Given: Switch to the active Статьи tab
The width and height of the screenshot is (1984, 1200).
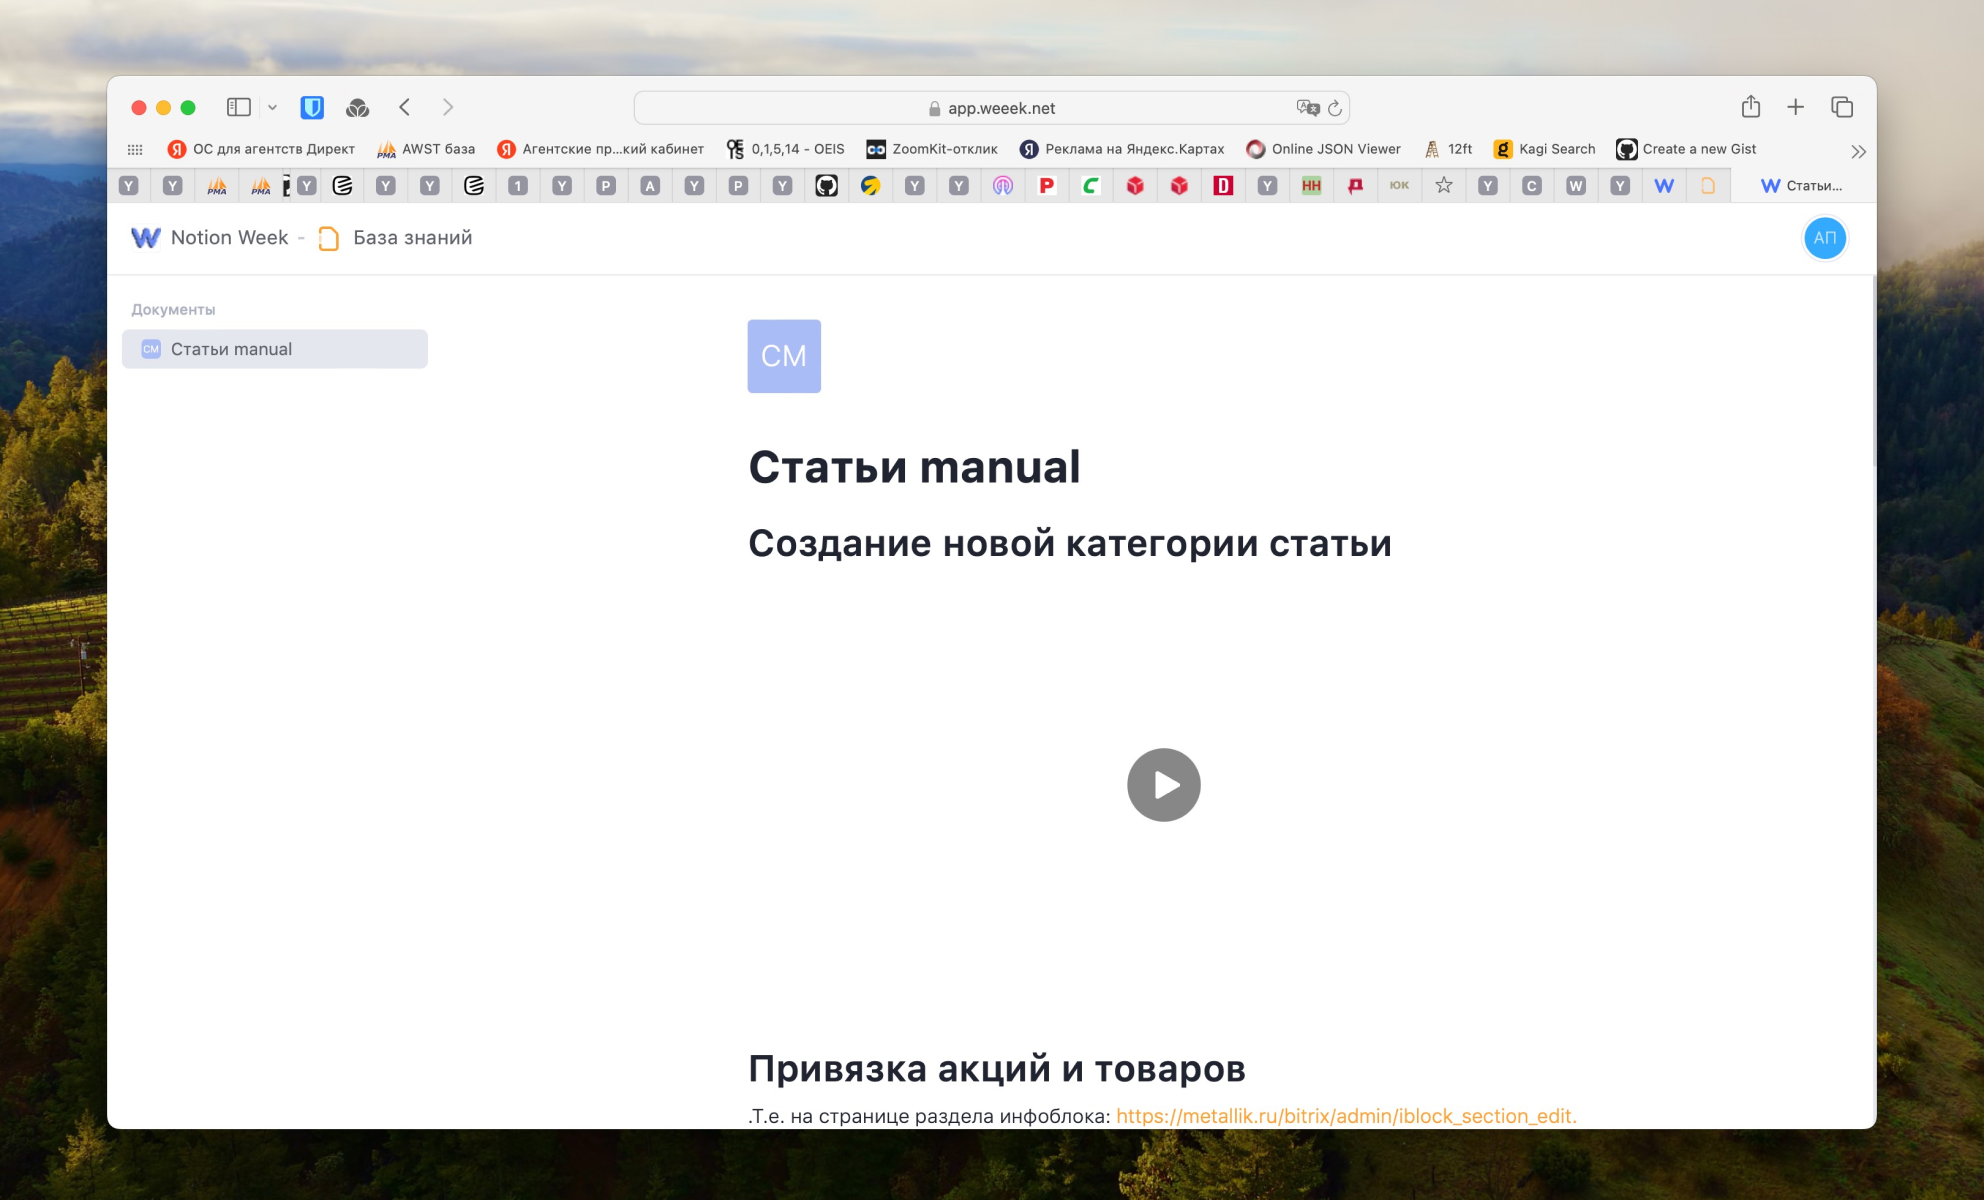Looking at the screenshot, I should tap(1805, 185).
